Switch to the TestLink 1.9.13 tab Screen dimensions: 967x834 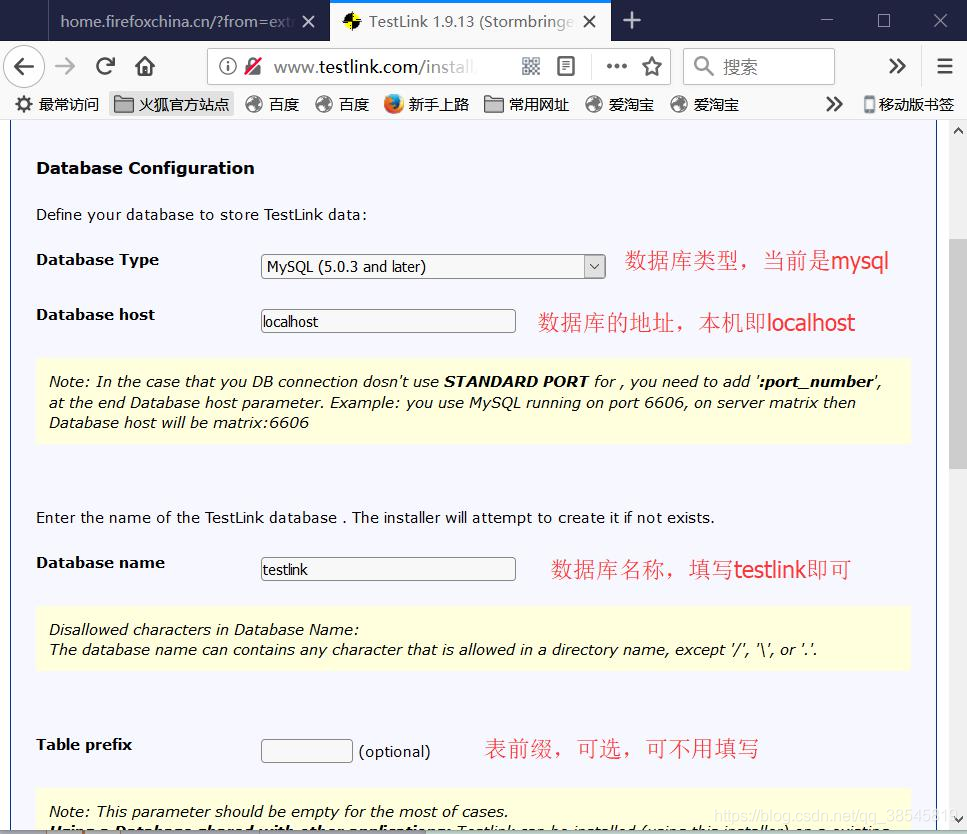pyautogui.click(x=469, y=22)
